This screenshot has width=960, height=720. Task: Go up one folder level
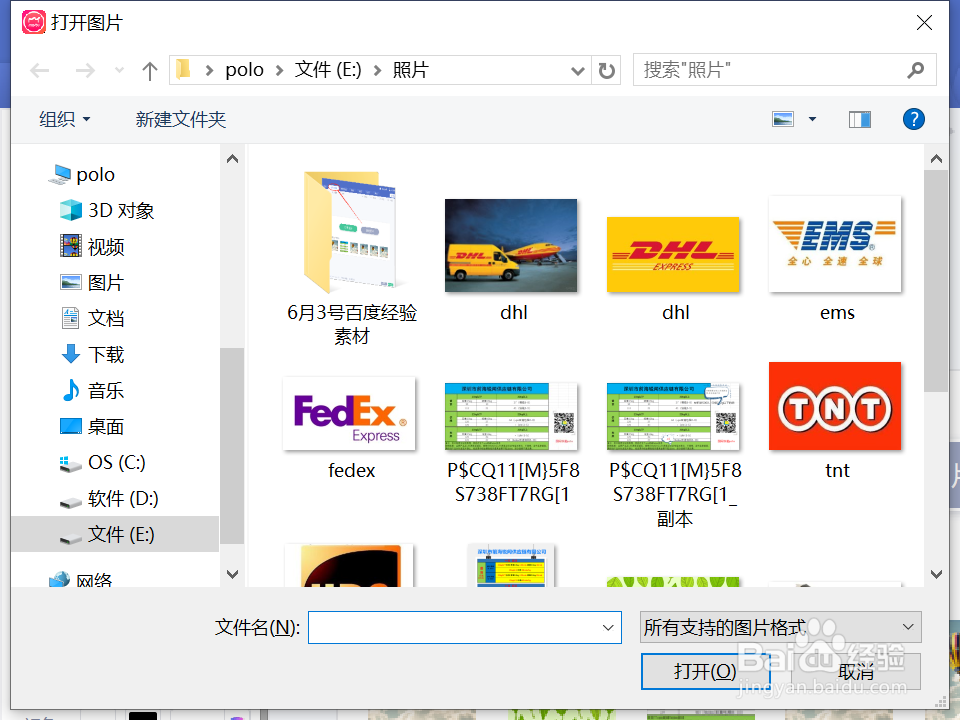click(149, 70)
